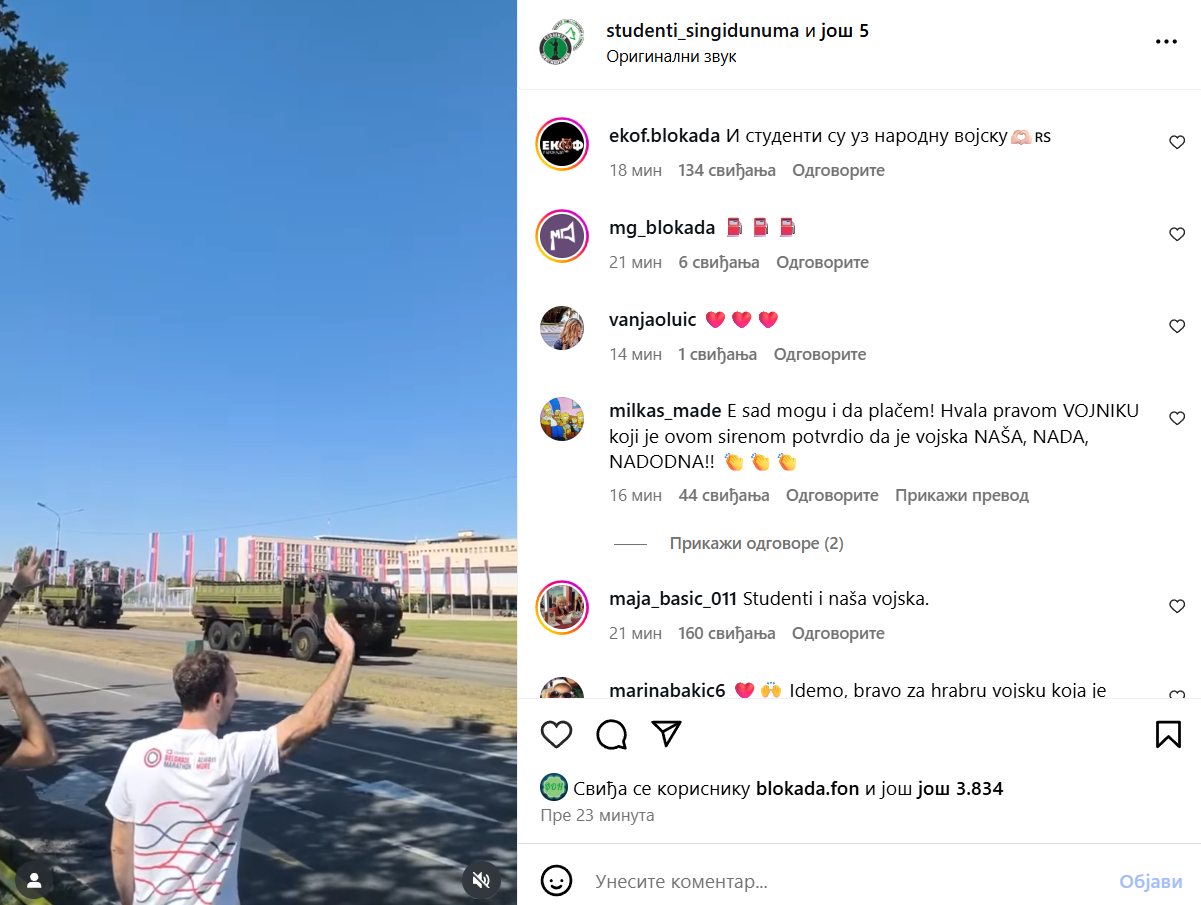Reply to vanjaoluic's comment
This screenshot has height=905, width=1201.
820,354
